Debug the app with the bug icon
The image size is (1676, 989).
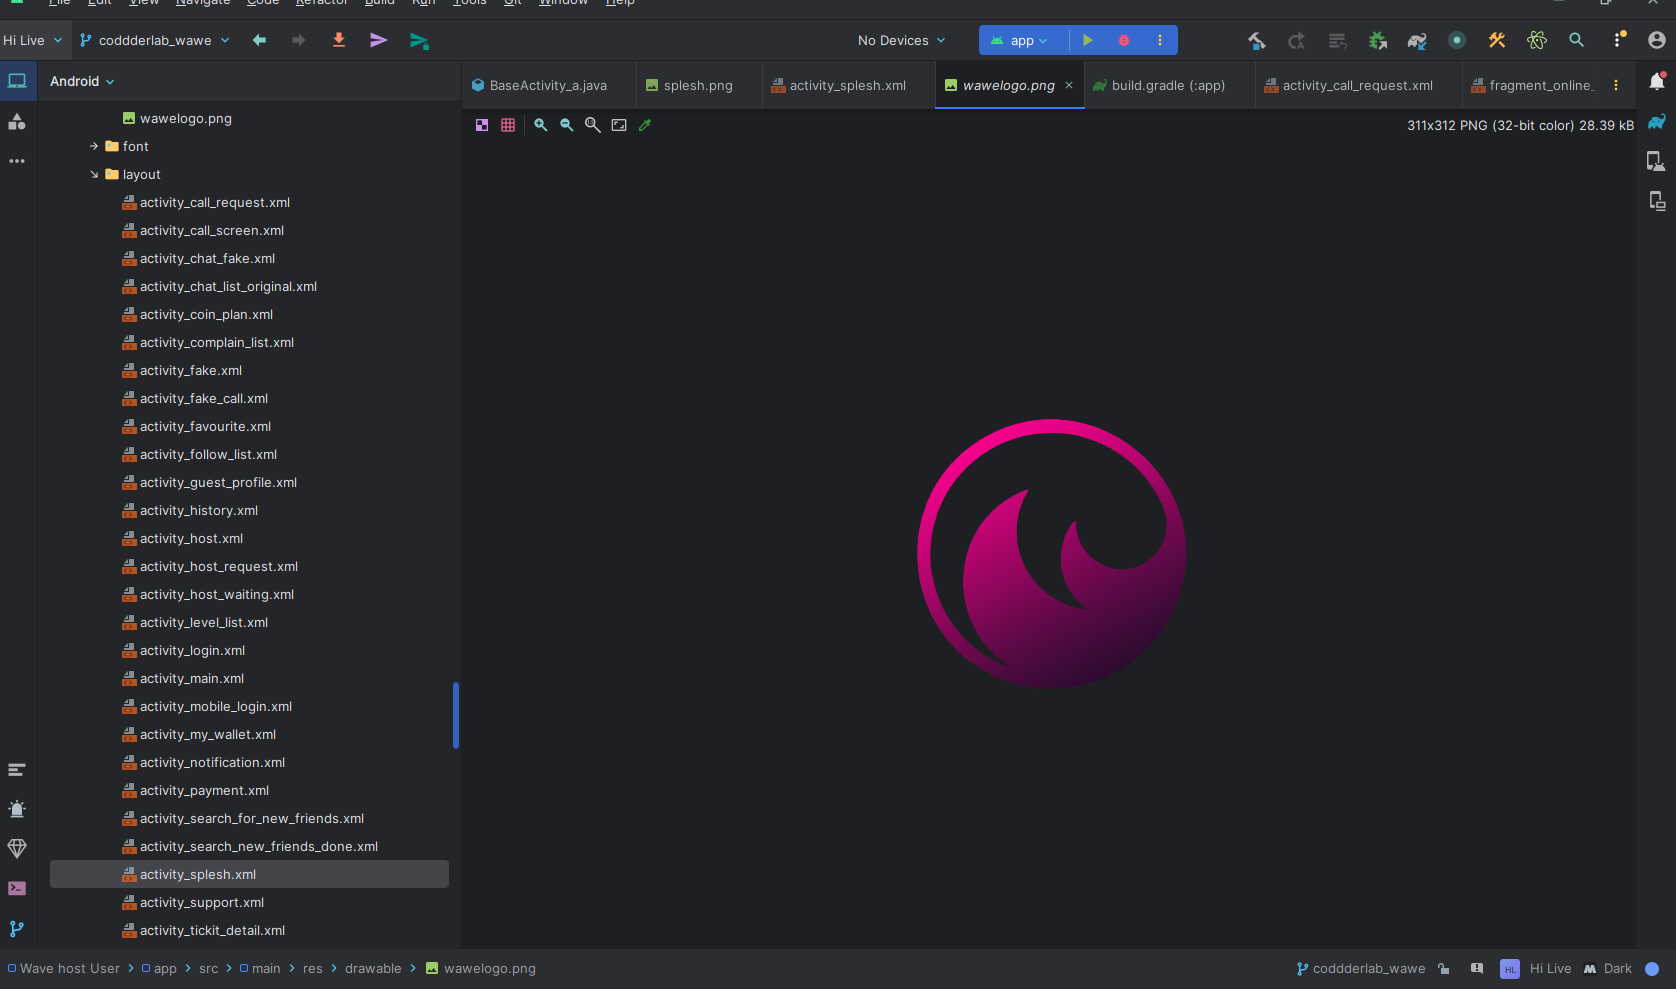1124,40
